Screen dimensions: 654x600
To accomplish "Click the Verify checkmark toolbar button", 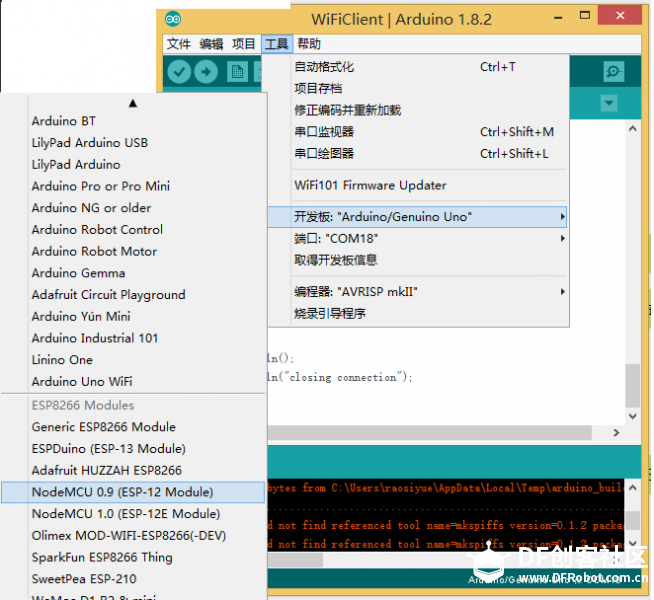I will click(179, 72).
